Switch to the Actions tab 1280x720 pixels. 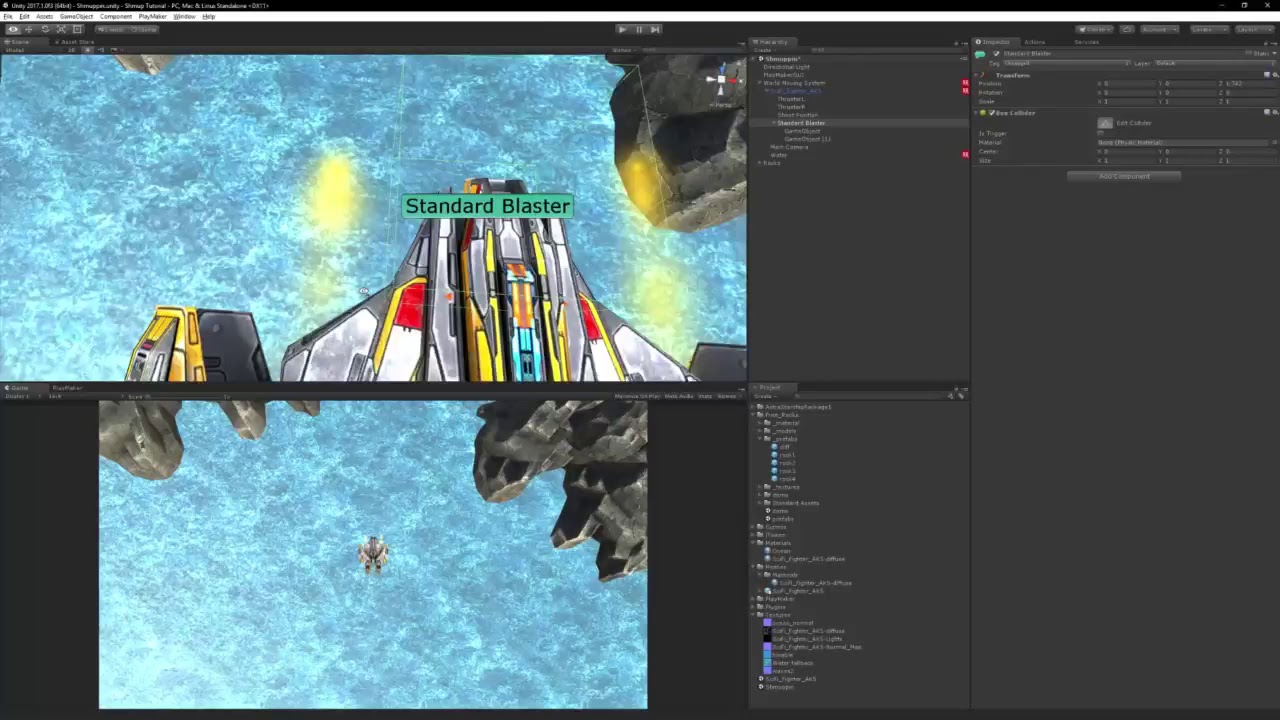click(x=1034, y=42)
